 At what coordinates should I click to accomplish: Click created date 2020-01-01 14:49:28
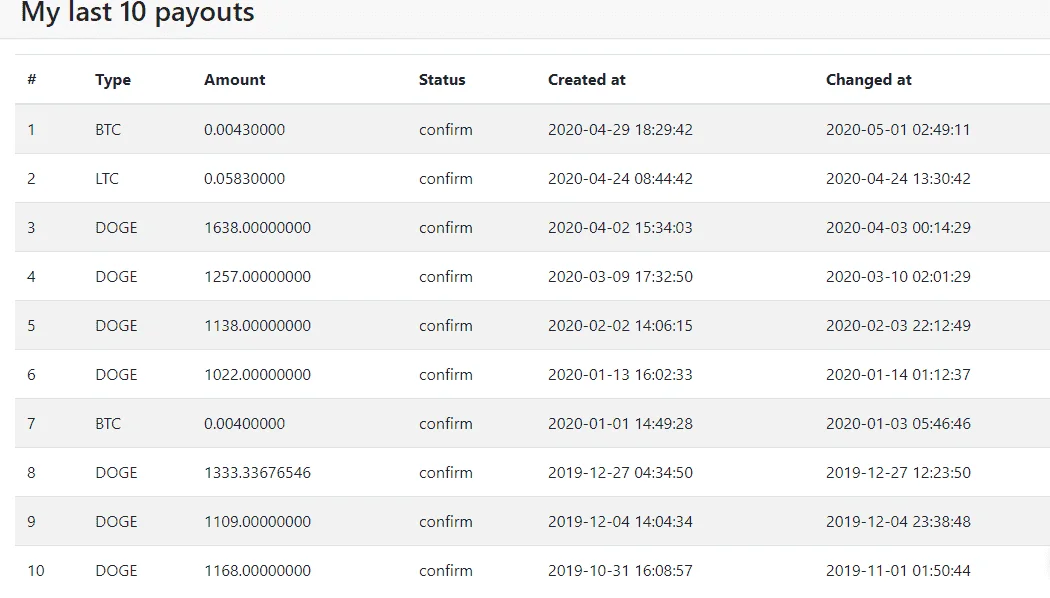[620, 424]
